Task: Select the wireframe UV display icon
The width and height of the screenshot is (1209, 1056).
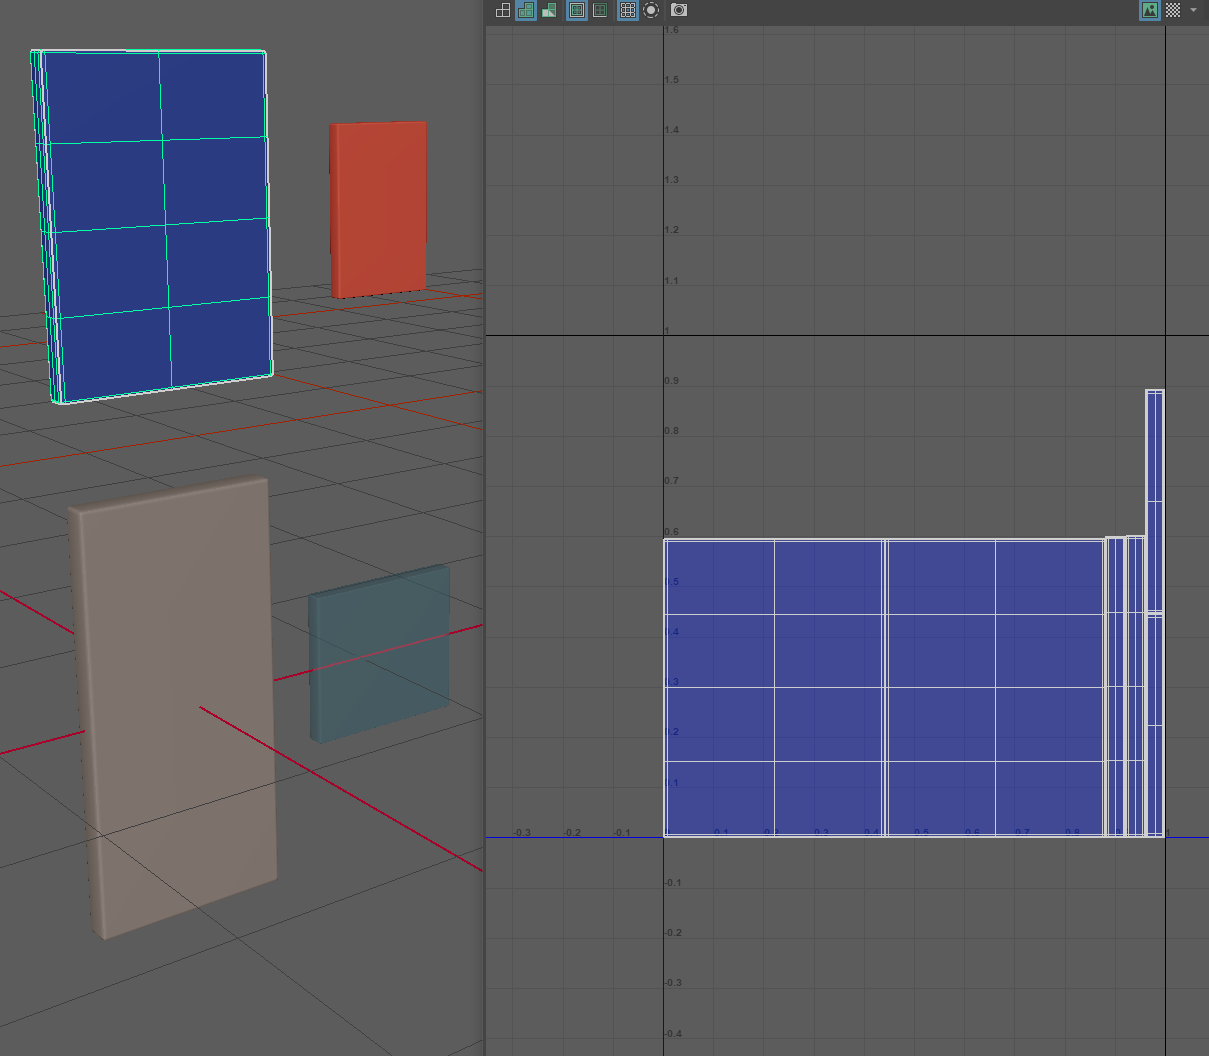Action: coord(503,10)
